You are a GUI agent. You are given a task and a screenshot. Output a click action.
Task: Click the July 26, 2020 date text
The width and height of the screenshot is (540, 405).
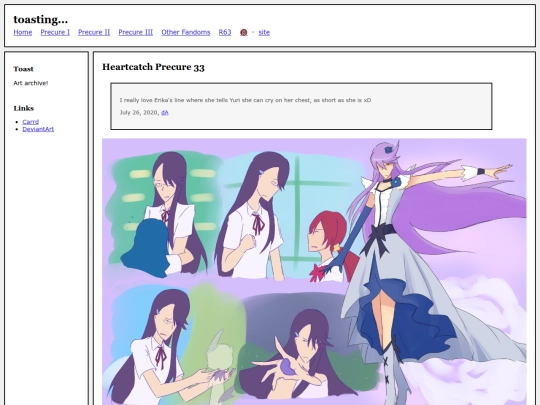[x=139, y=113]
